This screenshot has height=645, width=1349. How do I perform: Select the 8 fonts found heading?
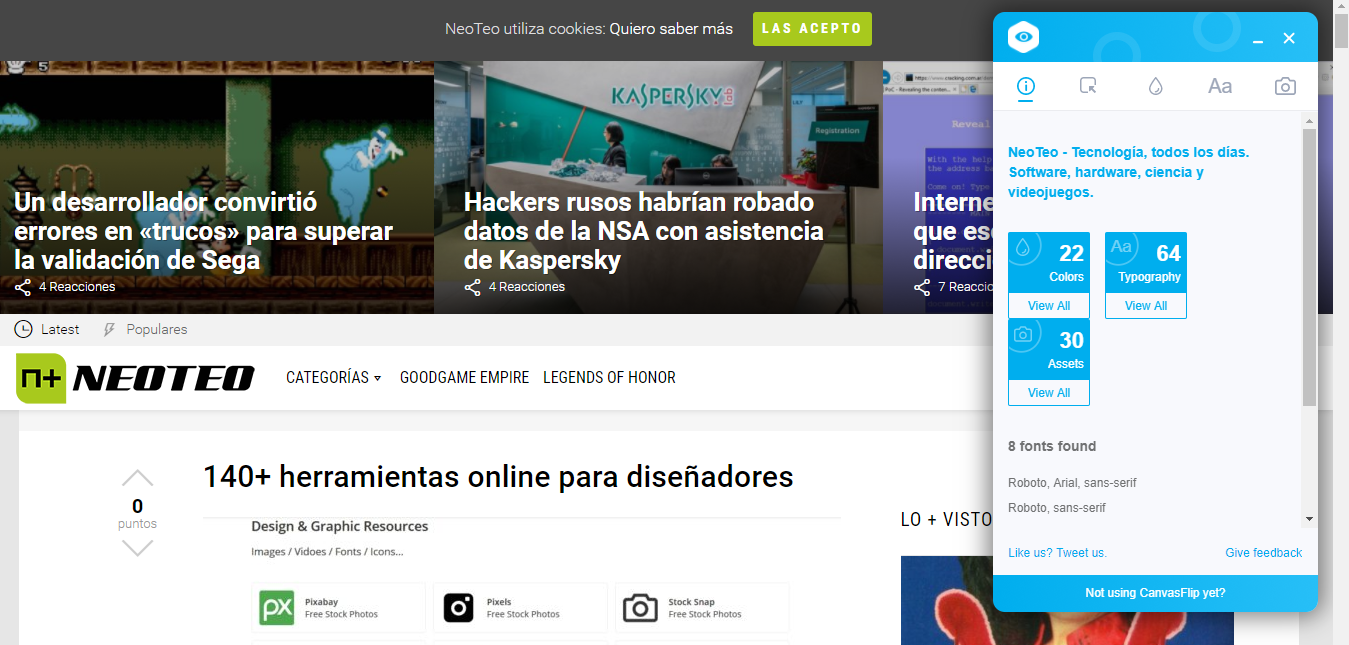click(1052, 447)
